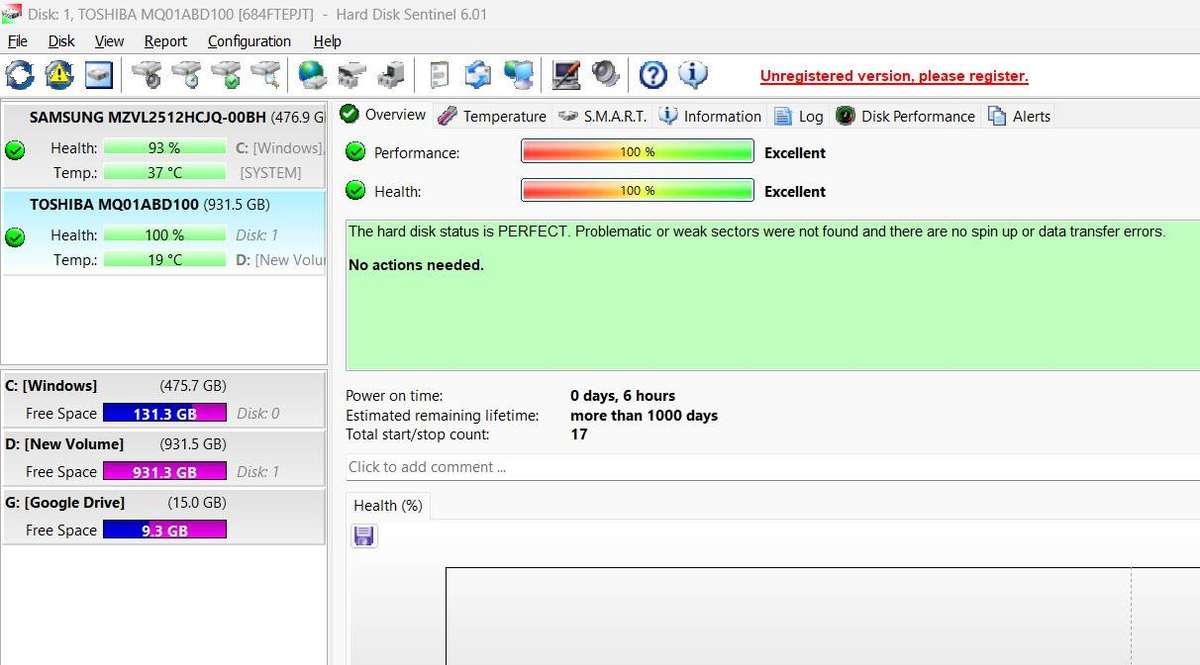Viewport: 1200px width, 665px height.
Task: Click the No actions needed. status text
Action: (x=416, y=265)
